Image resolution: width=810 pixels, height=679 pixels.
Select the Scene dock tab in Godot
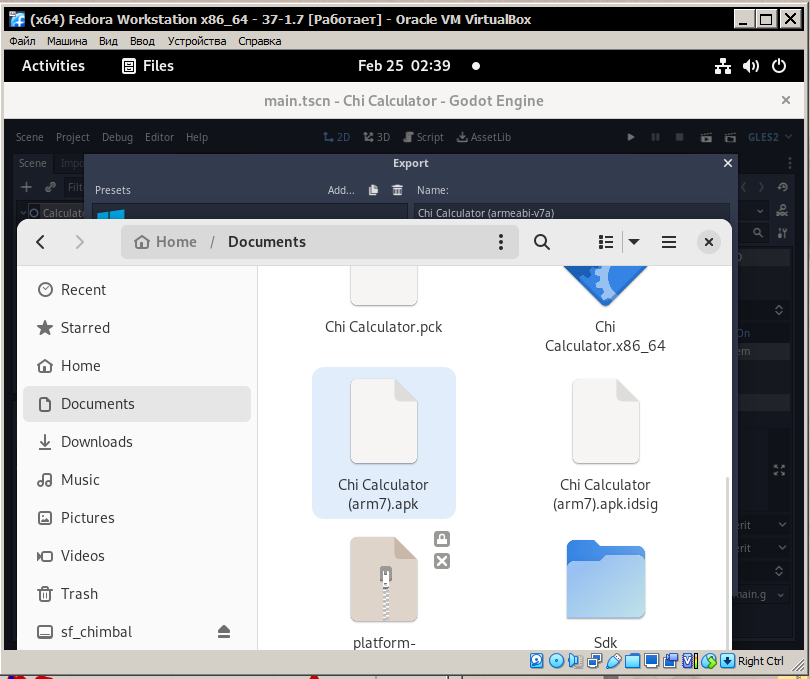tap(33, 163)
